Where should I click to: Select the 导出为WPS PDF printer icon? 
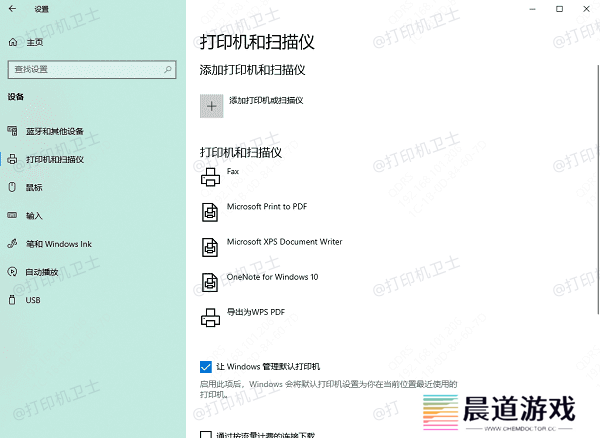(210, 318)
